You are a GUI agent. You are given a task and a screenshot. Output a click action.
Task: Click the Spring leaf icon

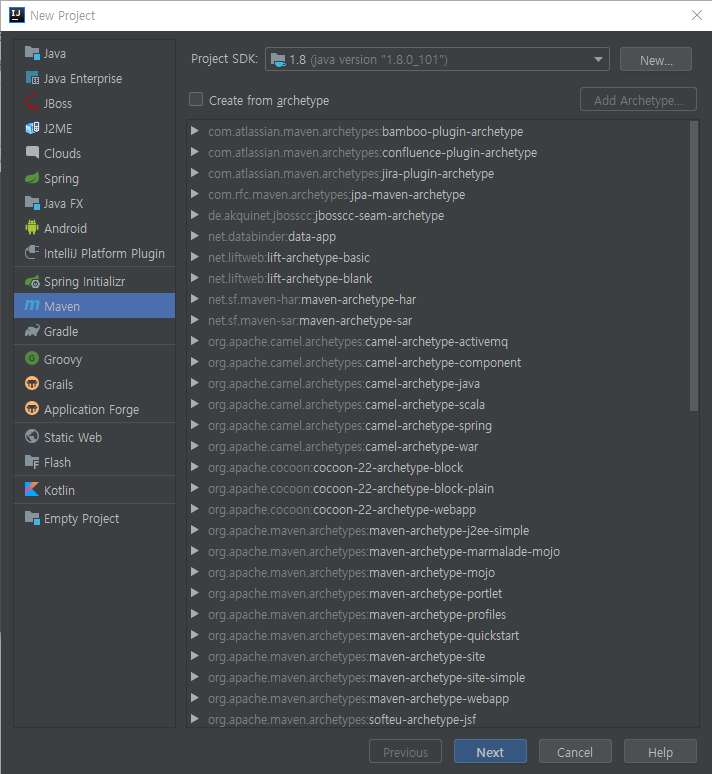pyautogui.click(x=32, y=178)
